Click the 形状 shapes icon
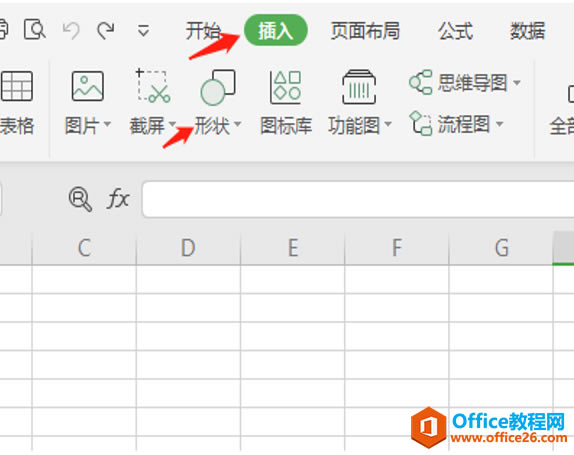The height and width of the screenshot is (455, 574). [x=218, y=87]
